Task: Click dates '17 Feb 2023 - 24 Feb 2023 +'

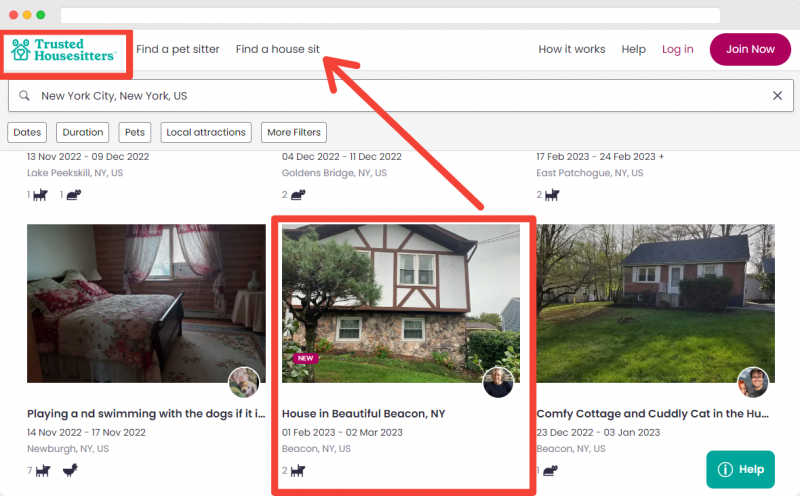Action: click(x=600, y=157)
